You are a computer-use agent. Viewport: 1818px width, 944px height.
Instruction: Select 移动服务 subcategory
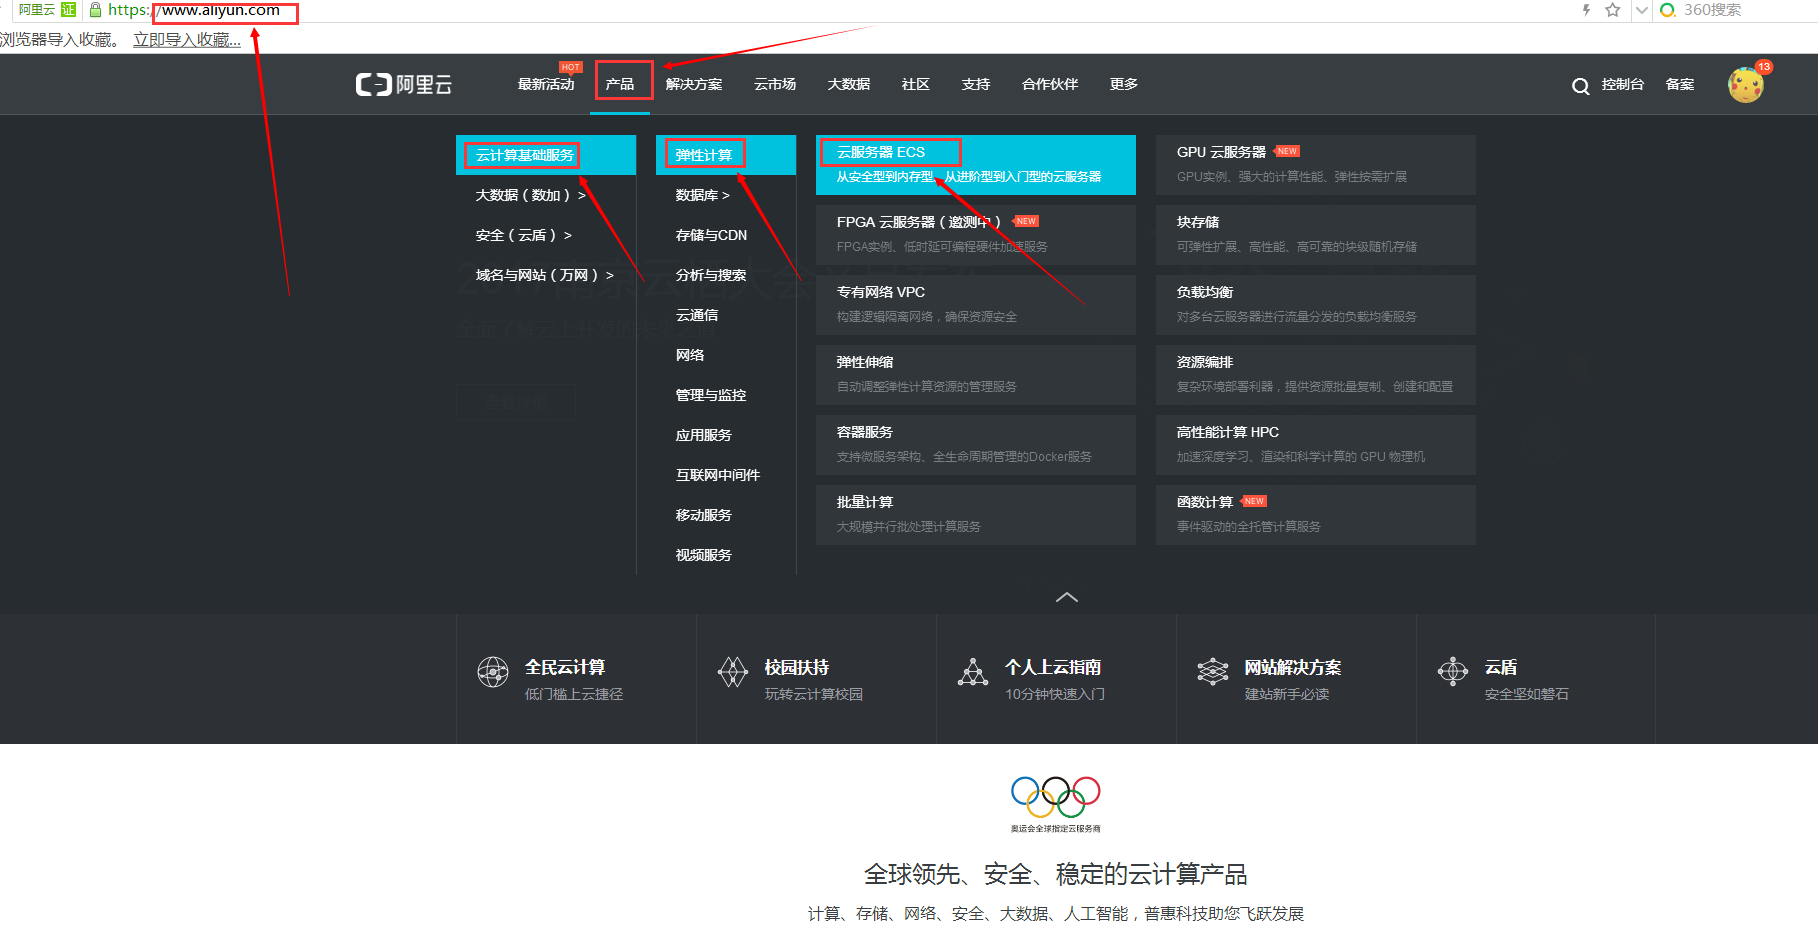tap(704, 515)
